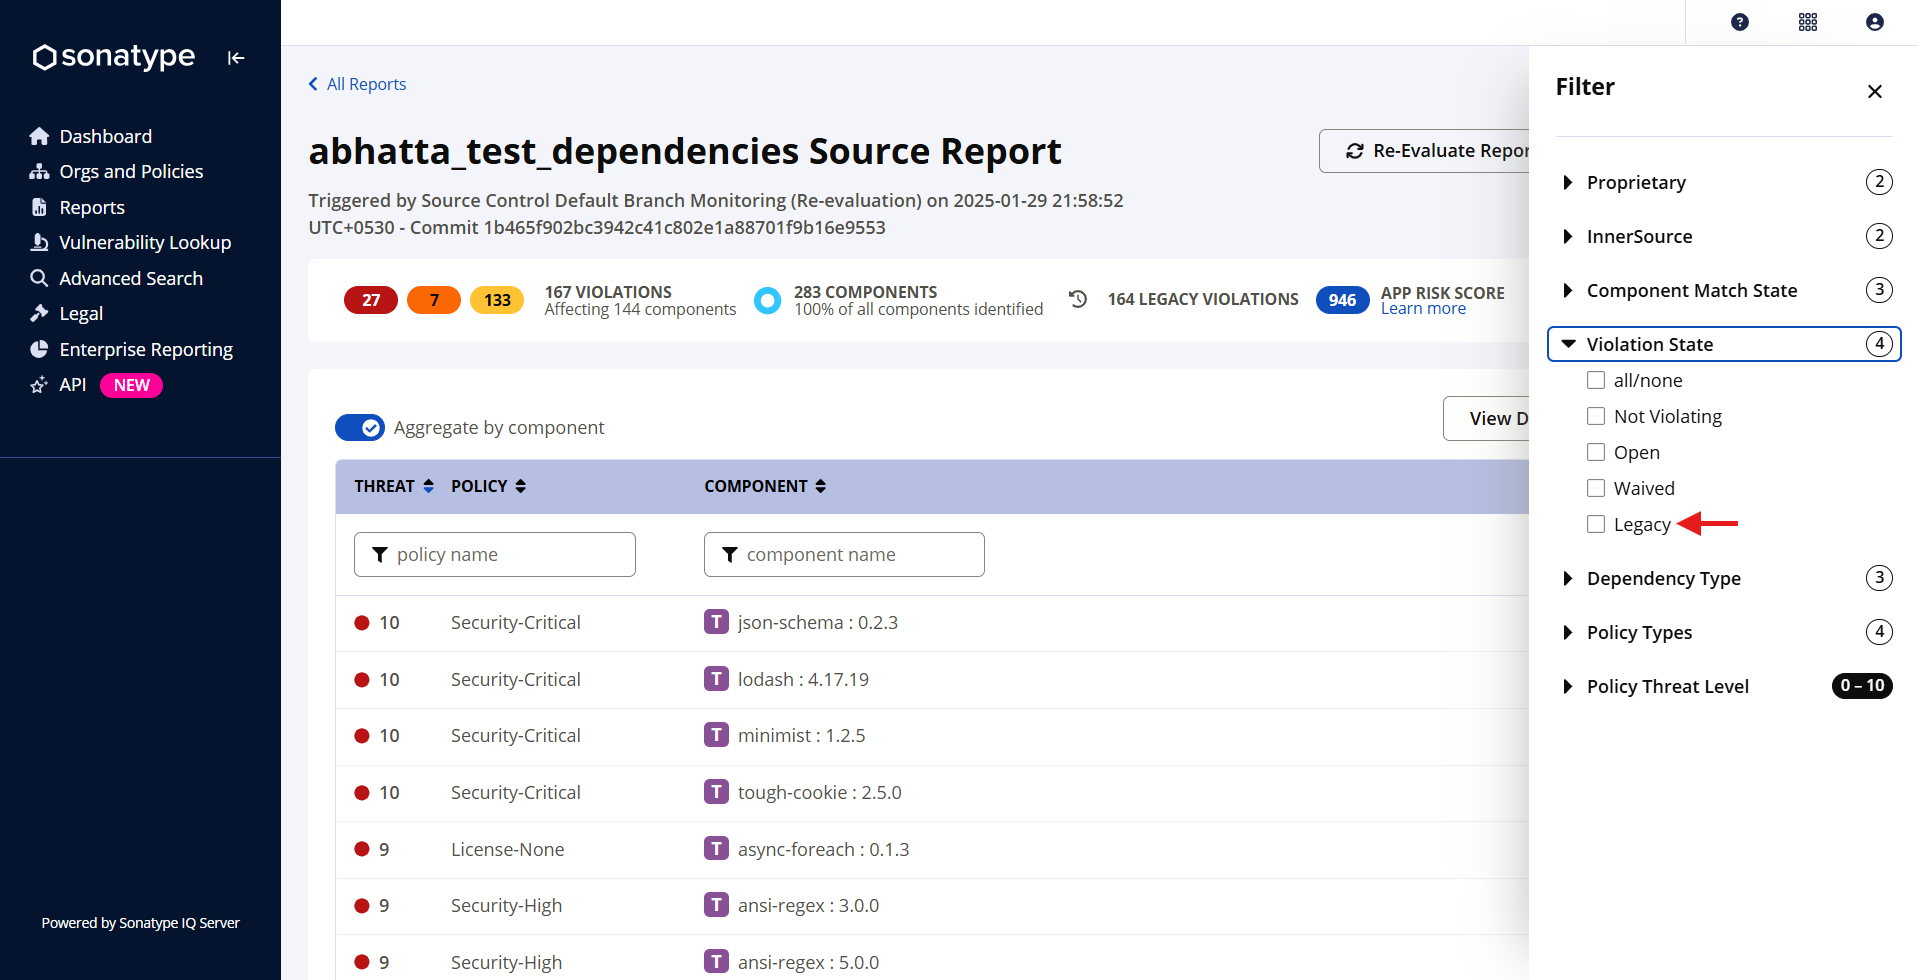Open the user account icon
1918x980 pixels.
click(1875, 22)
